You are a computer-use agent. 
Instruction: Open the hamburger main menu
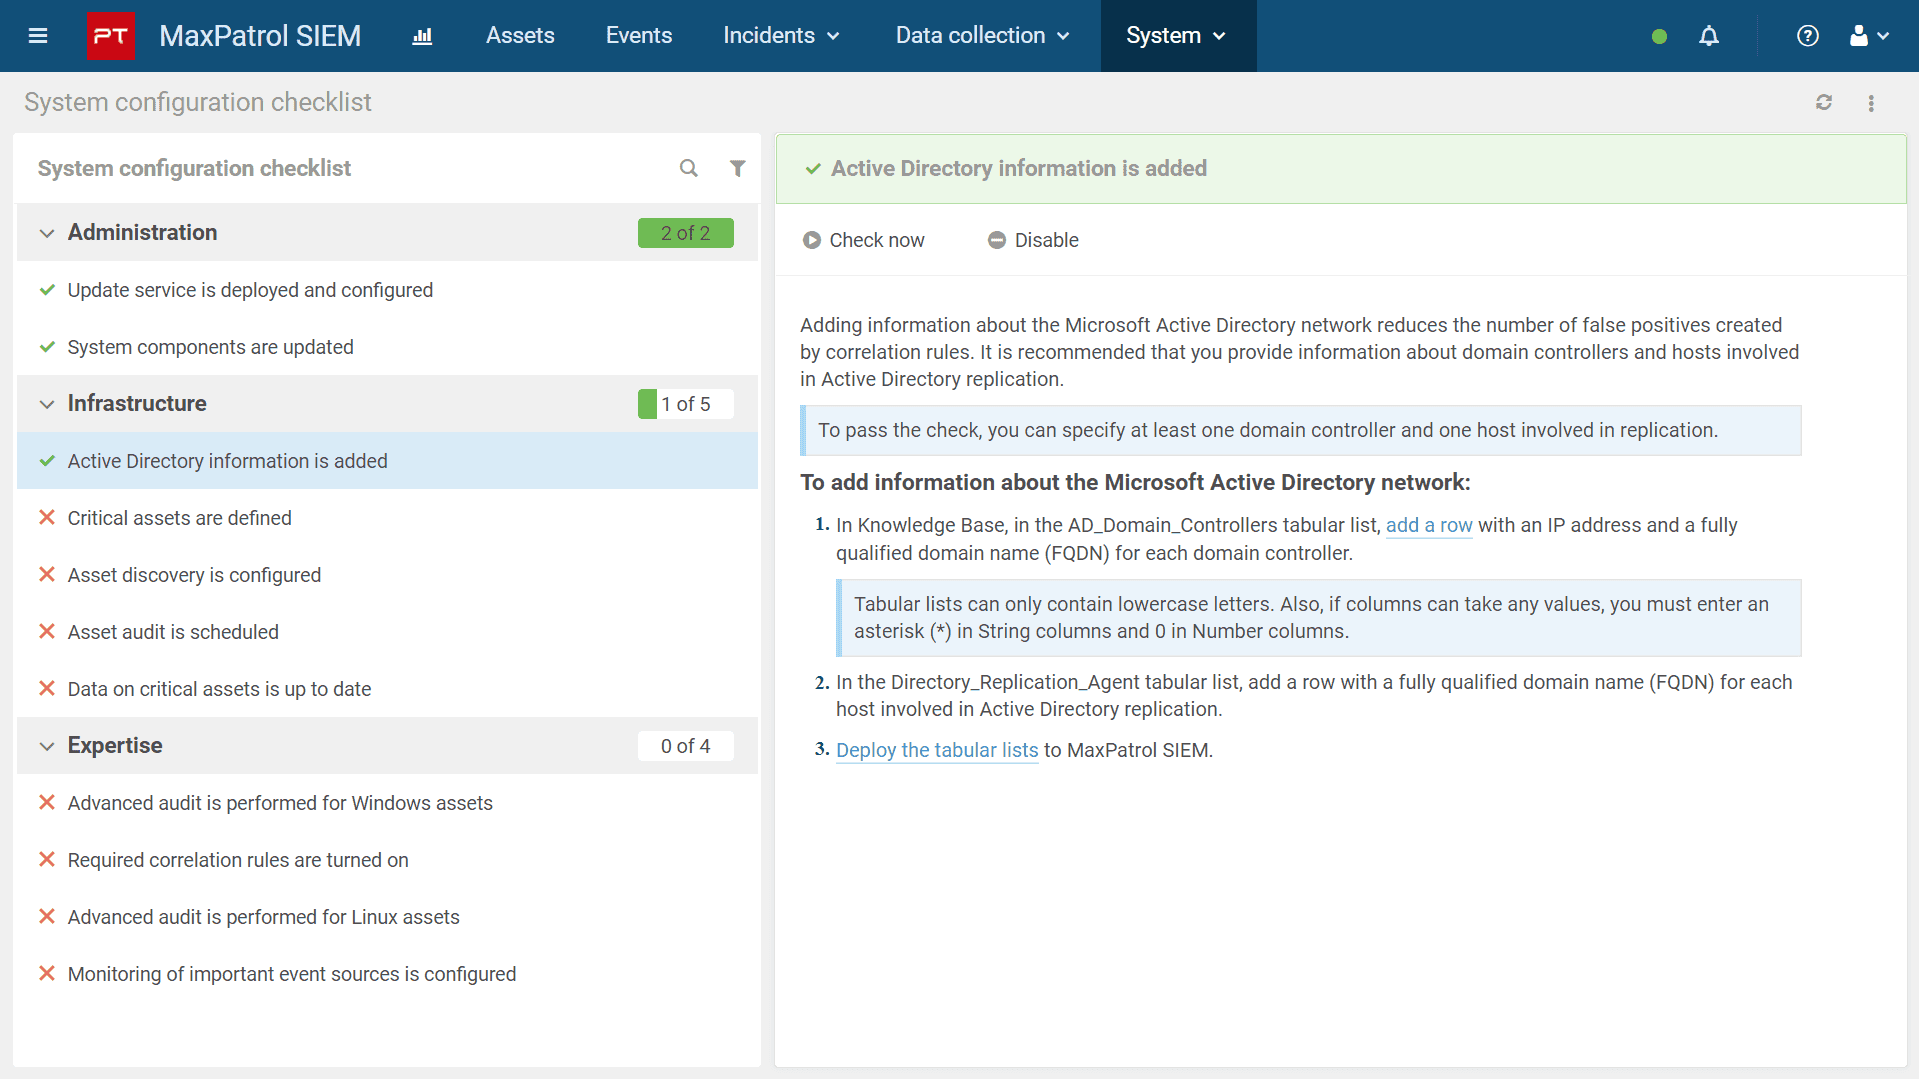(38, 36)
